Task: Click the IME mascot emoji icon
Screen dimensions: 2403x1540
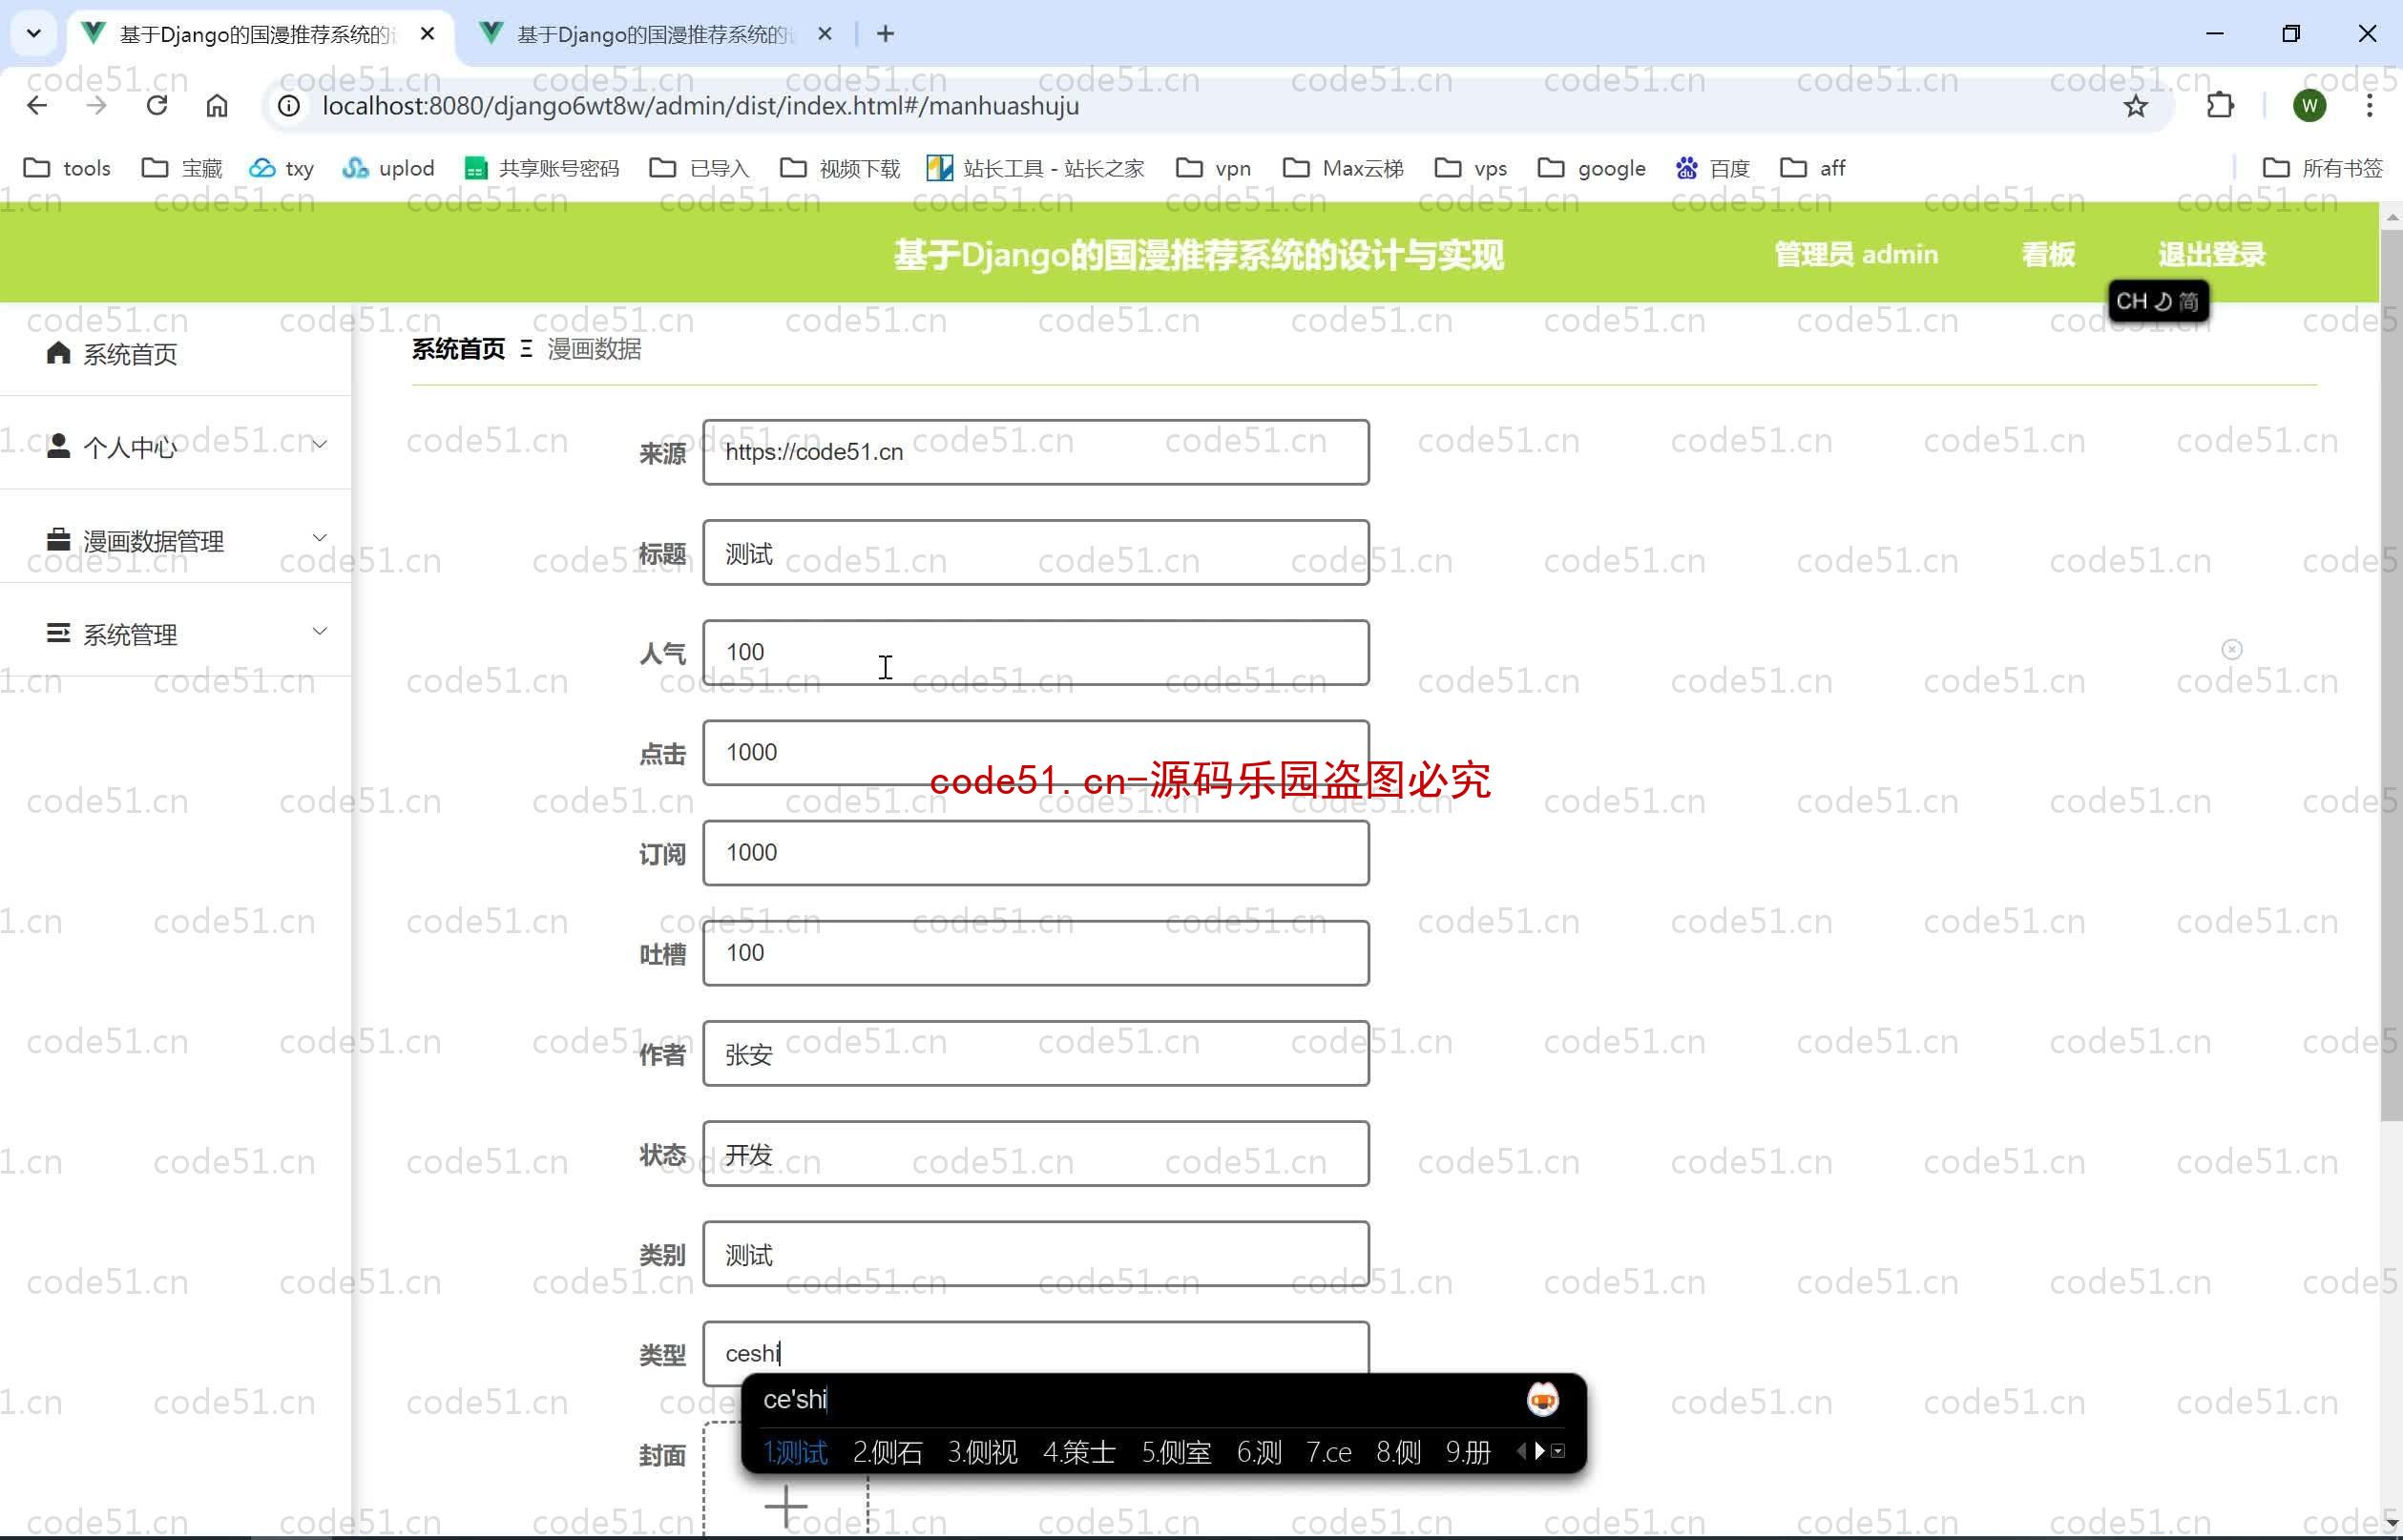Action: pos(1543,1400)
